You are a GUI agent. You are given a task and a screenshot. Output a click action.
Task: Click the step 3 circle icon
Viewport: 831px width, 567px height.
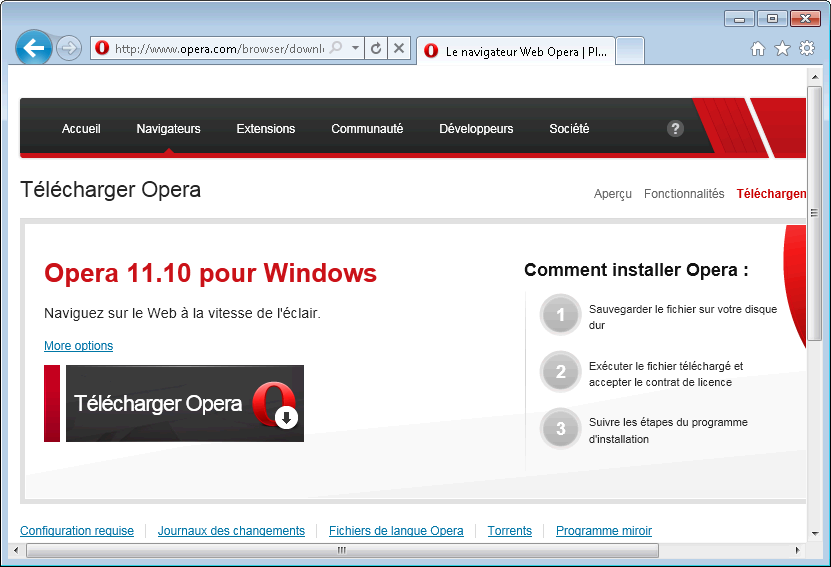(561, 428)
